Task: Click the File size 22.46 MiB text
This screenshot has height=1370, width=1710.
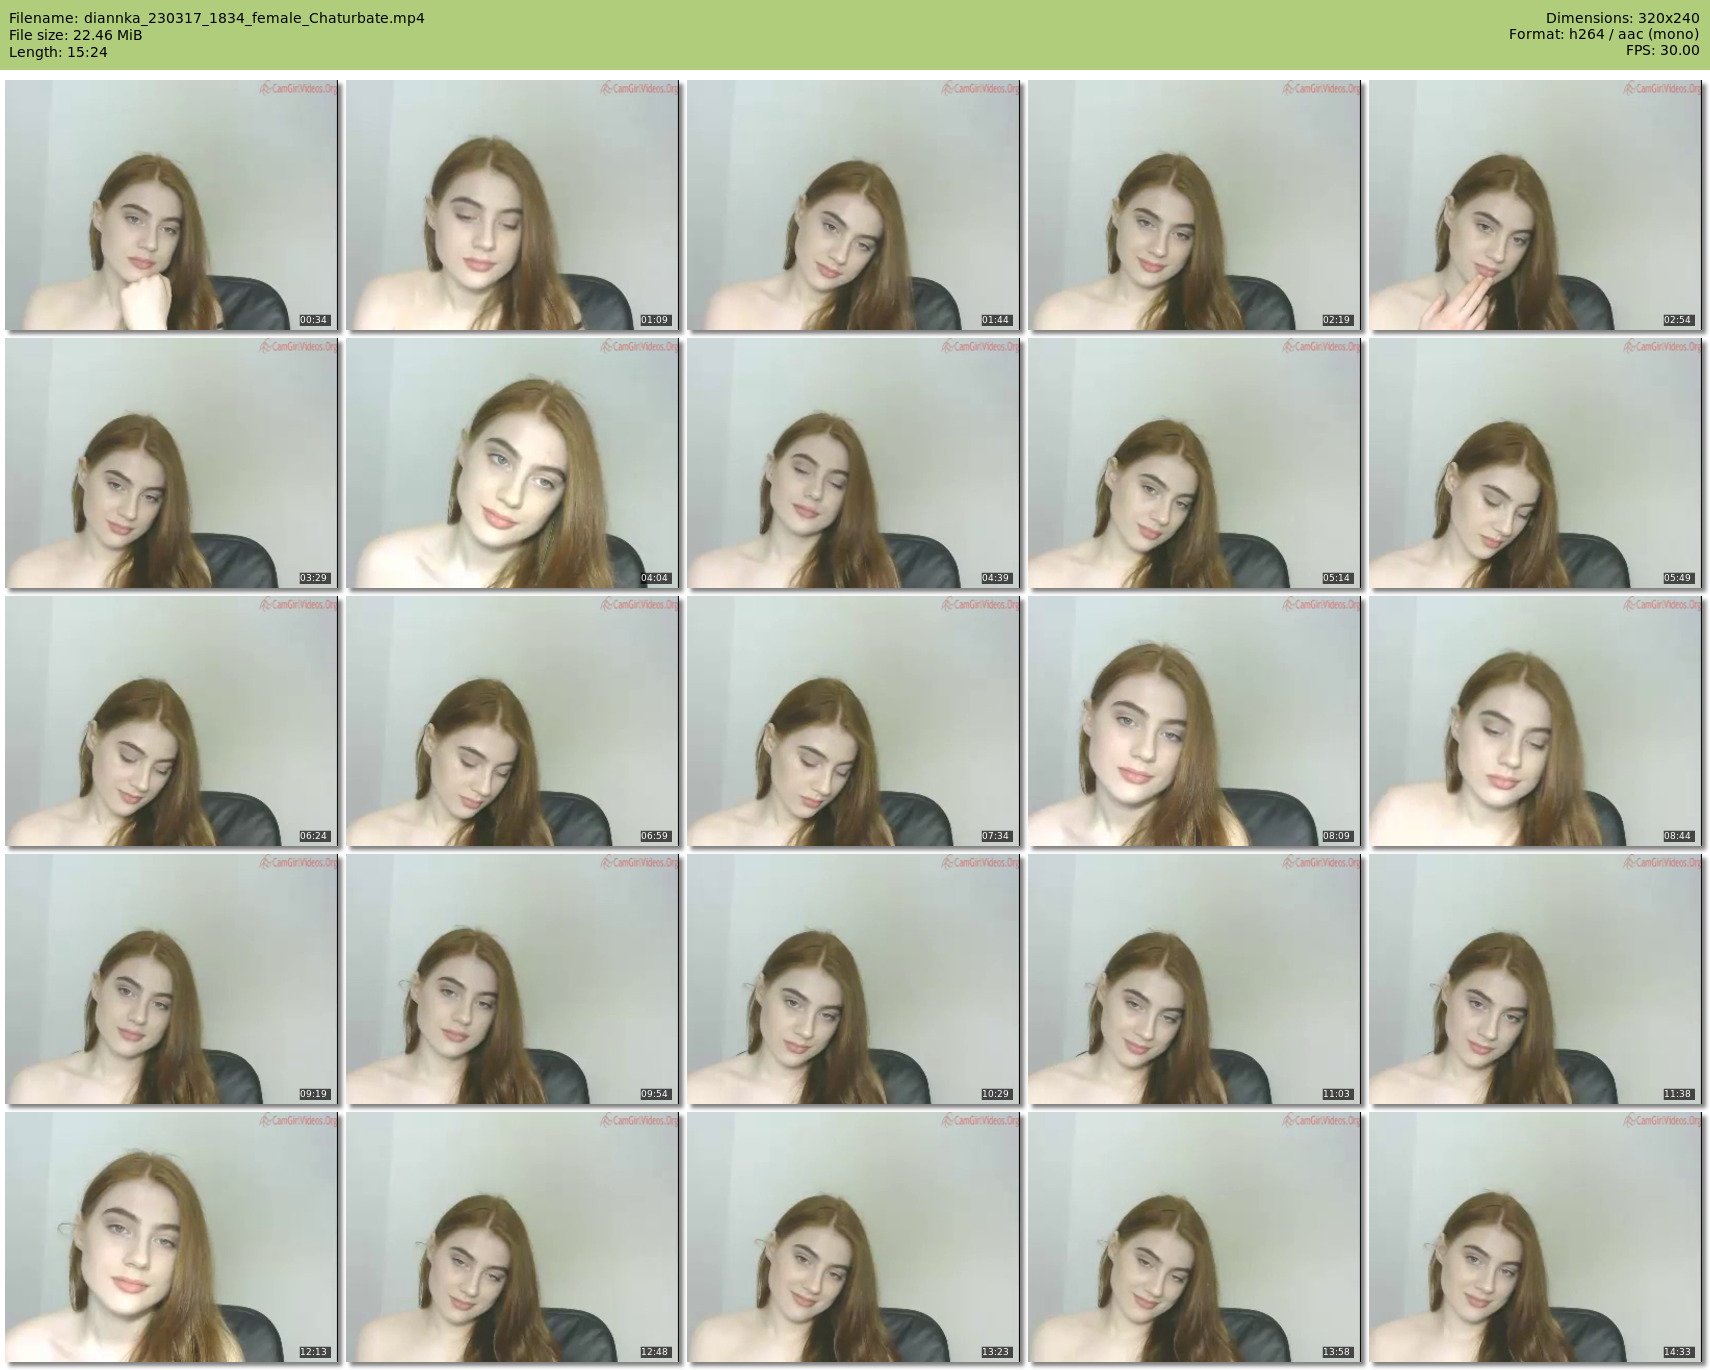Action: click(x=76, y=35)
